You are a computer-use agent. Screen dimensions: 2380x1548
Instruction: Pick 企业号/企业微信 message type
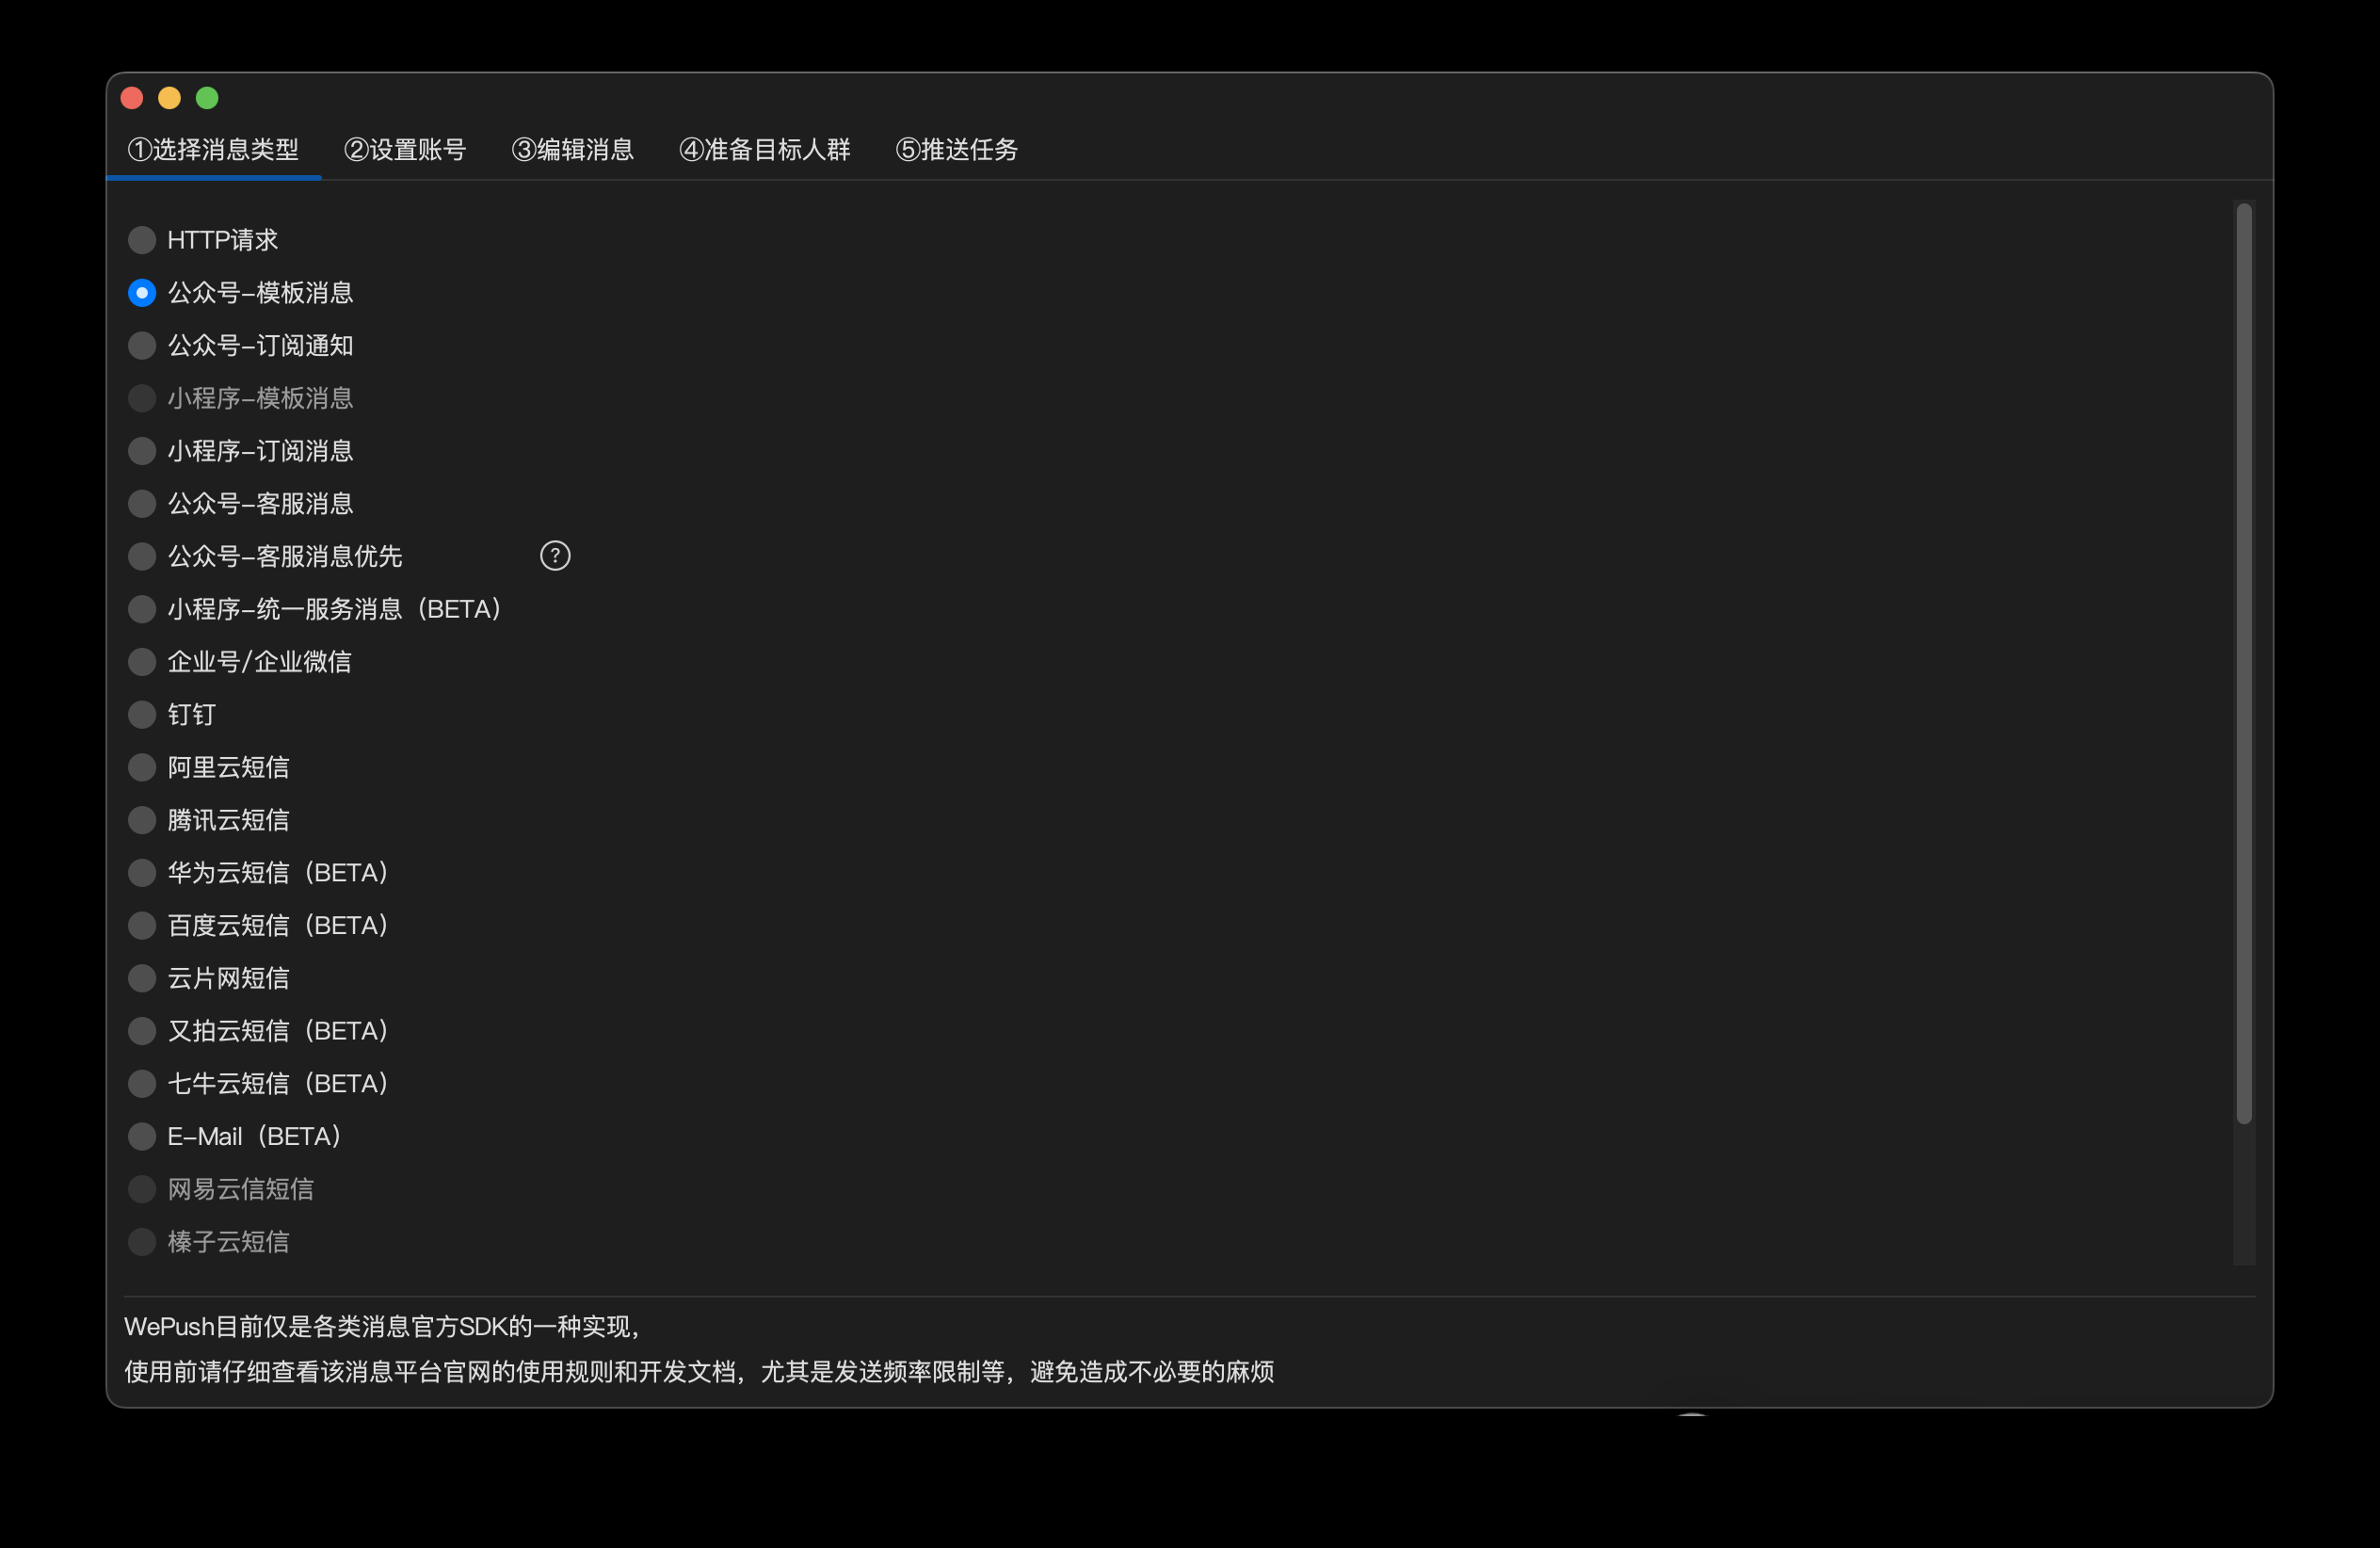[142, 662]
